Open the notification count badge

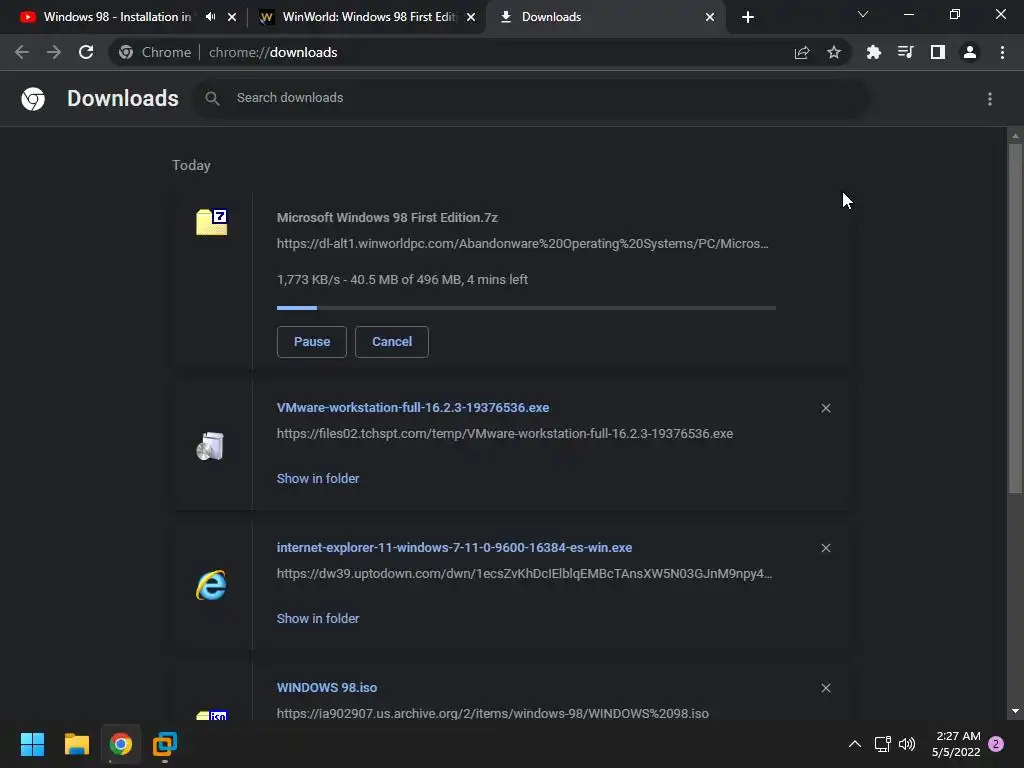(996, 744)
